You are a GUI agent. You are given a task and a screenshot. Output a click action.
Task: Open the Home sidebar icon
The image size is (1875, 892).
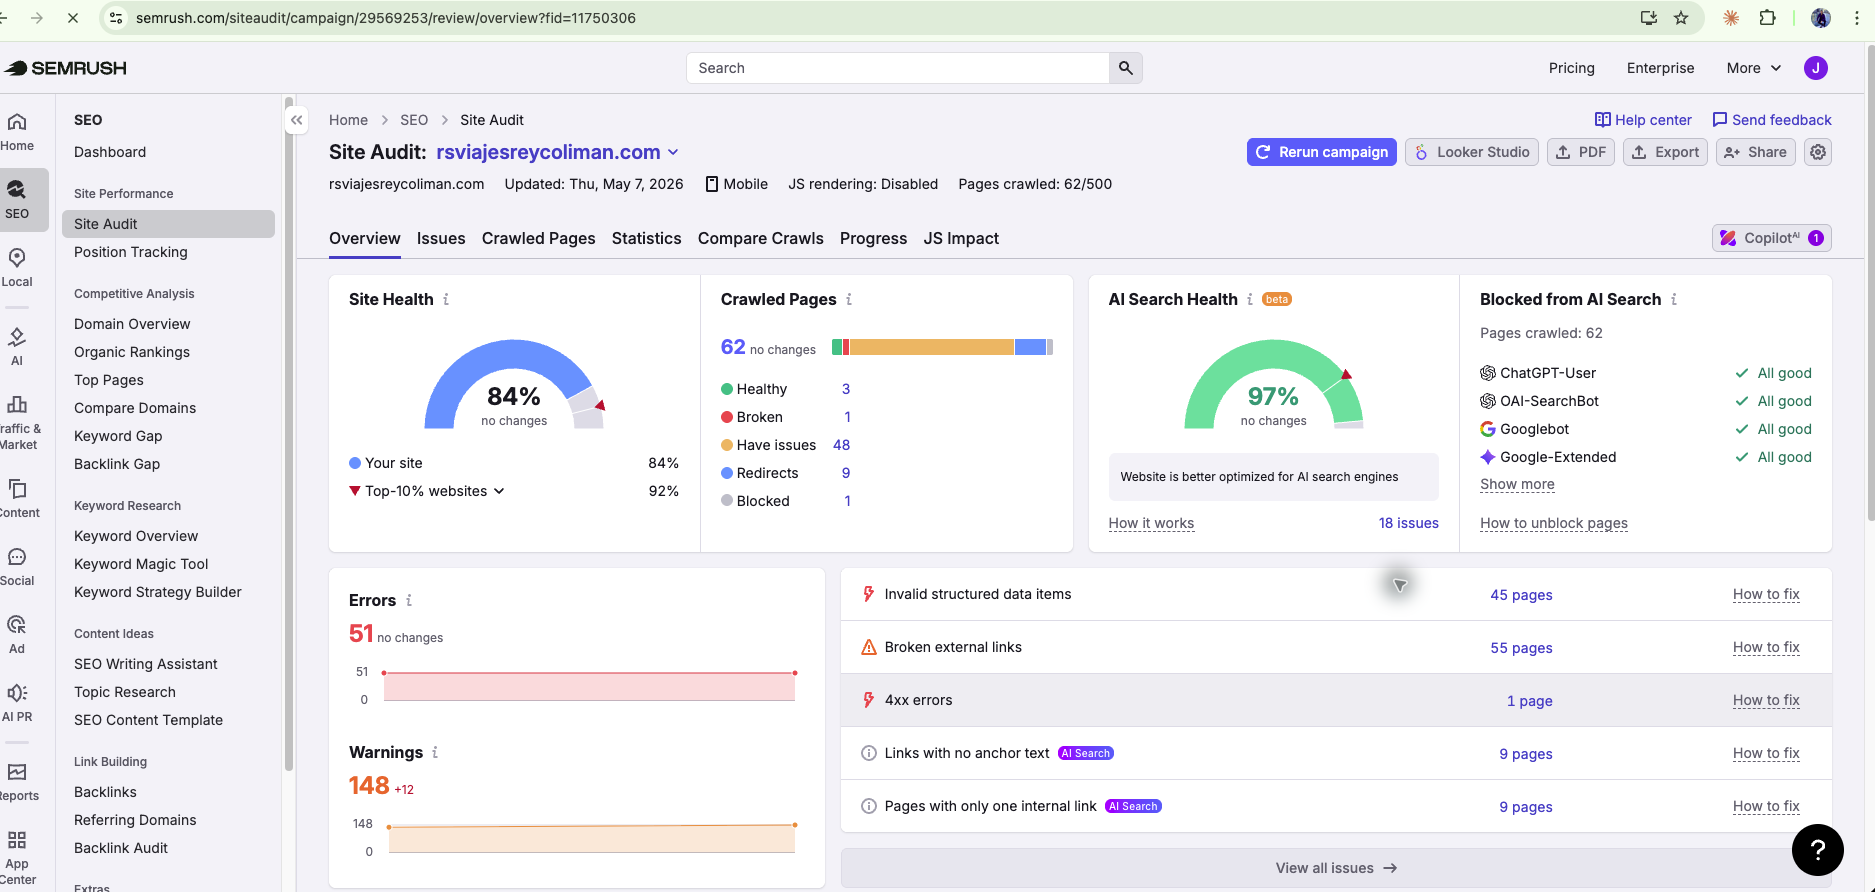tap(17, 132)
